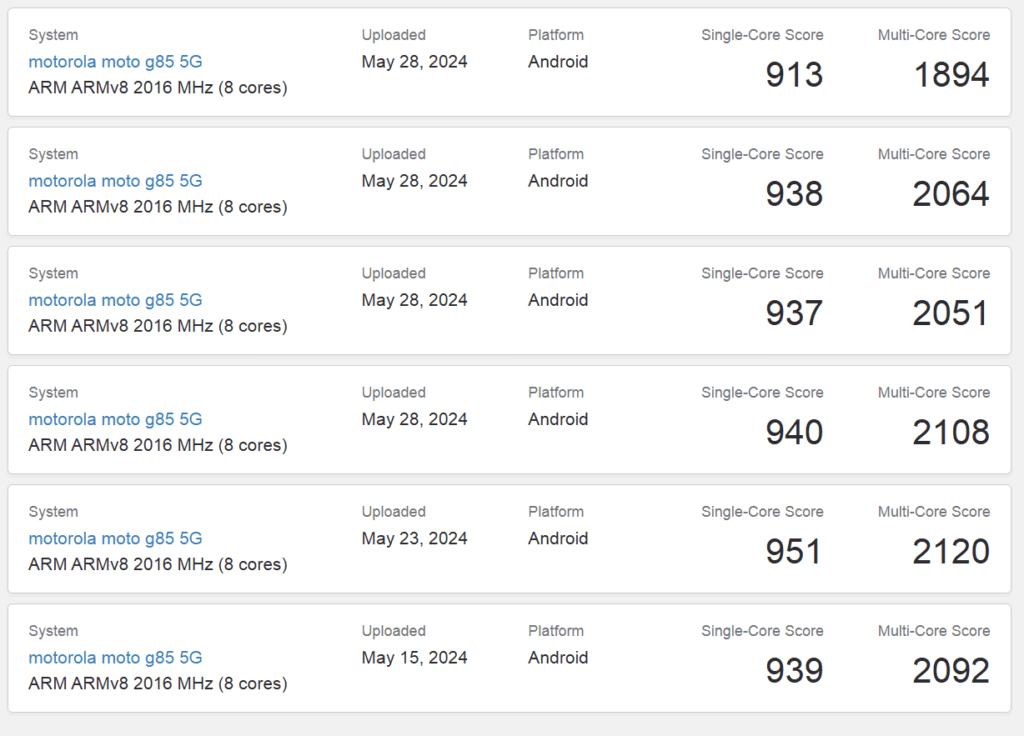Click the single-core score 939
Screen dimensions: 1024x736
click(794, 671)
